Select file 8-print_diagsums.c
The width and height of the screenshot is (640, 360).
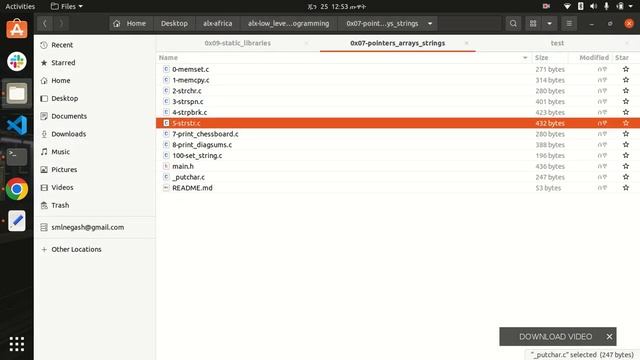pyautogui.click(x=202, y=144)
